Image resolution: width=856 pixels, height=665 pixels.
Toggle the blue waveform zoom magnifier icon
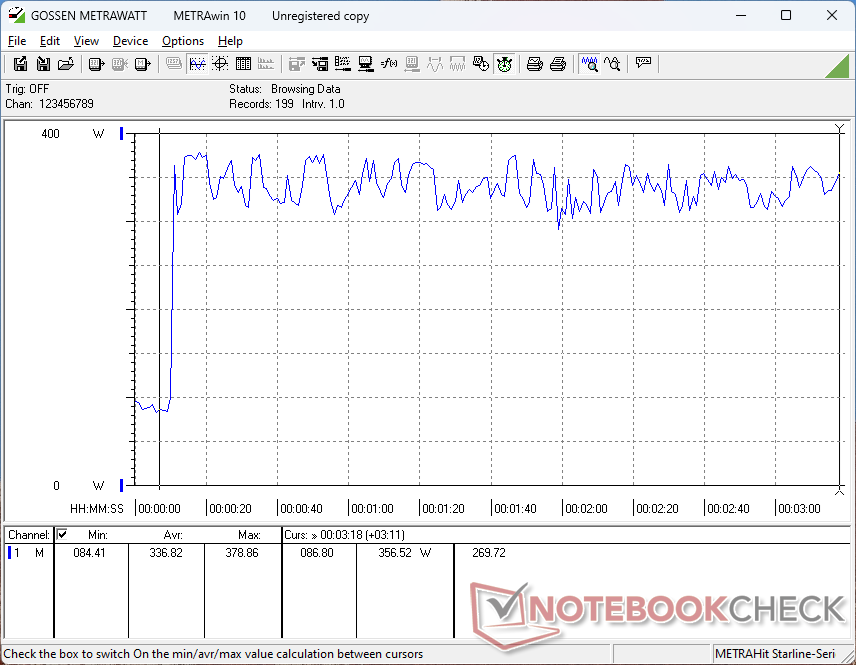coord(590,64)
